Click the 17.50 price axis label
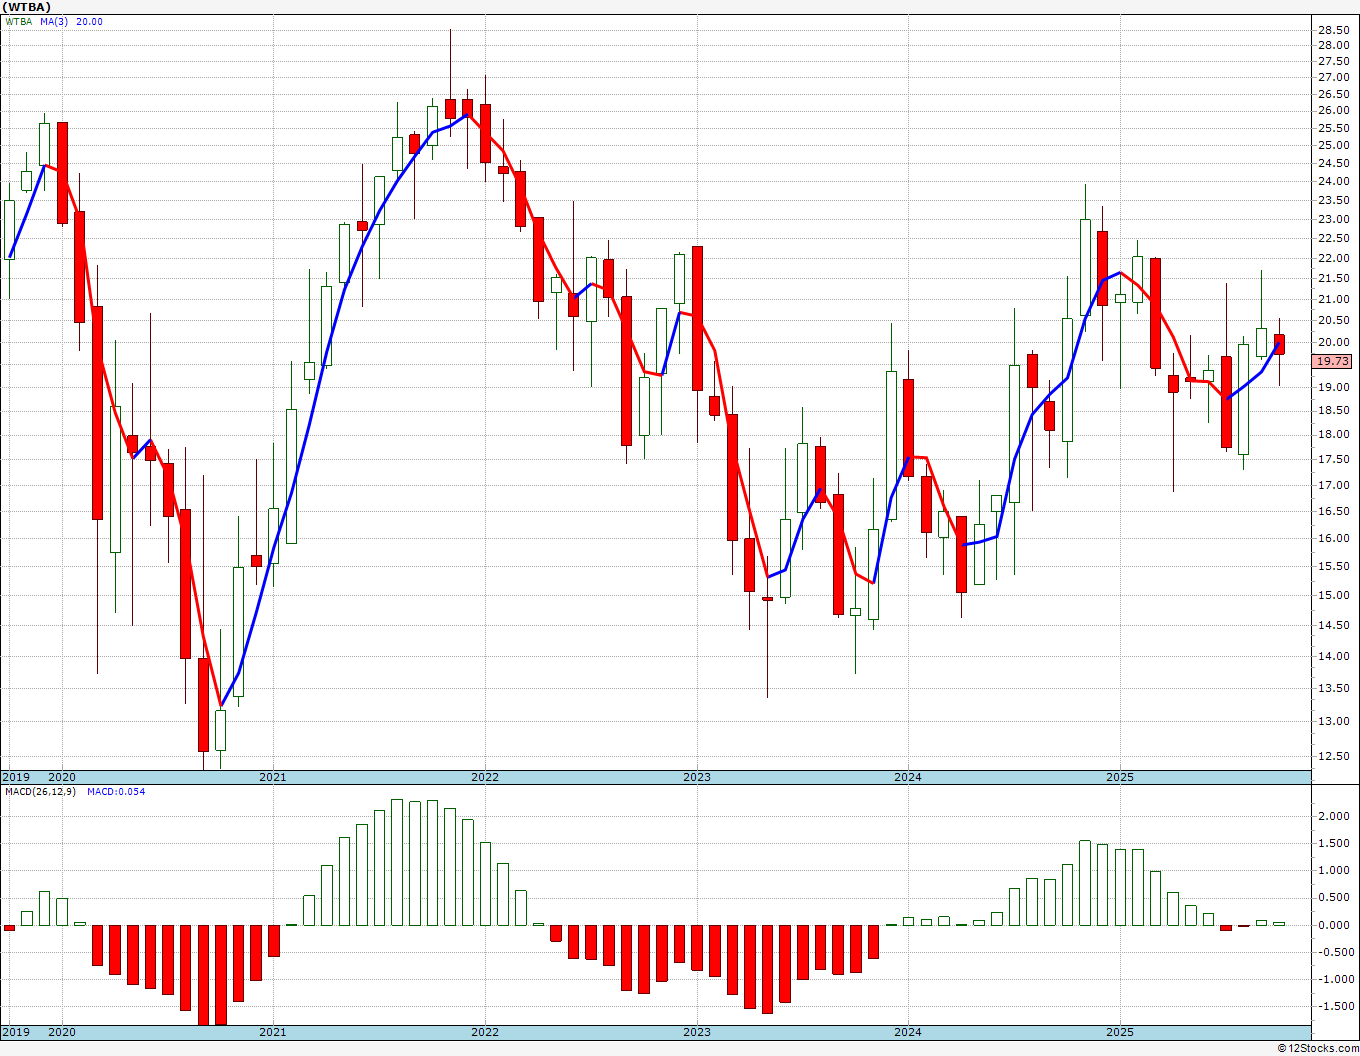The width and height of the screenshot is (1360, 1056). pyautogui.click(x=1334, y=460)
